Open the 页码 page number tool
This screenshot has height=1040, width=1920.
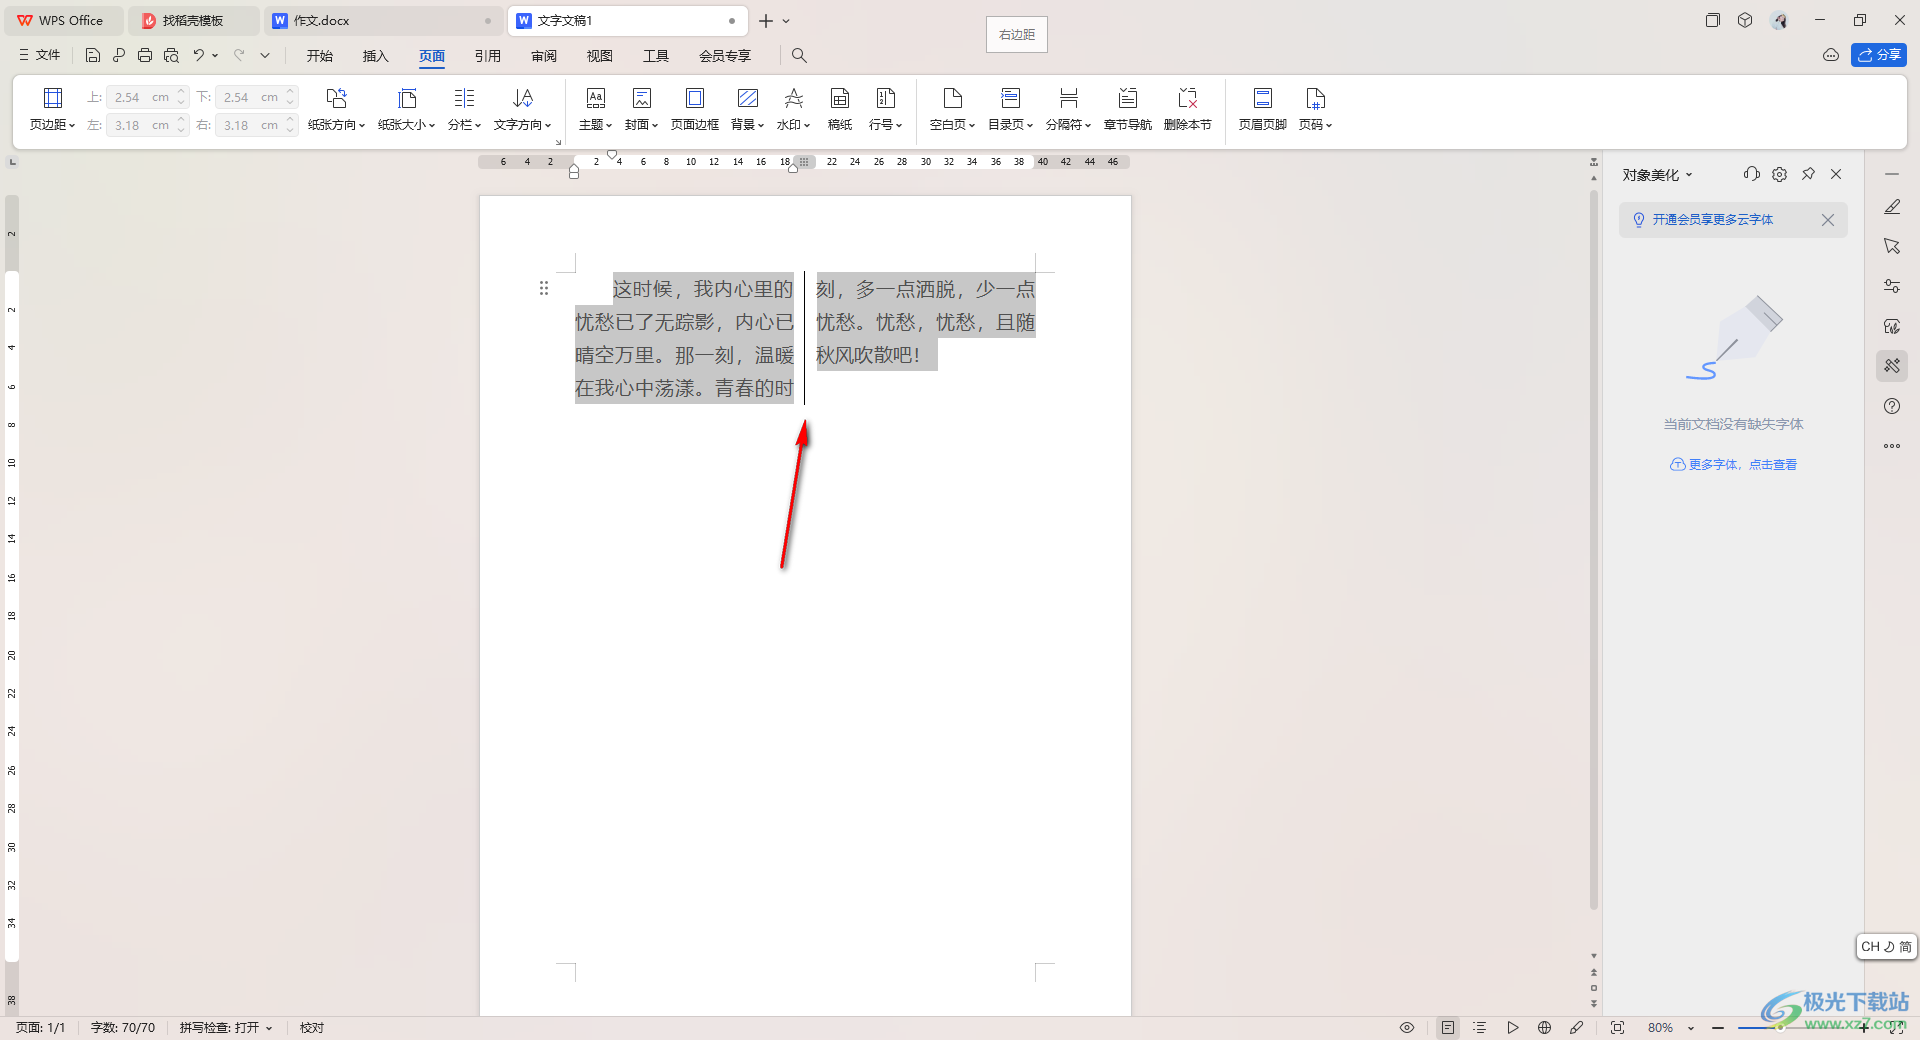coord(1315,109)
